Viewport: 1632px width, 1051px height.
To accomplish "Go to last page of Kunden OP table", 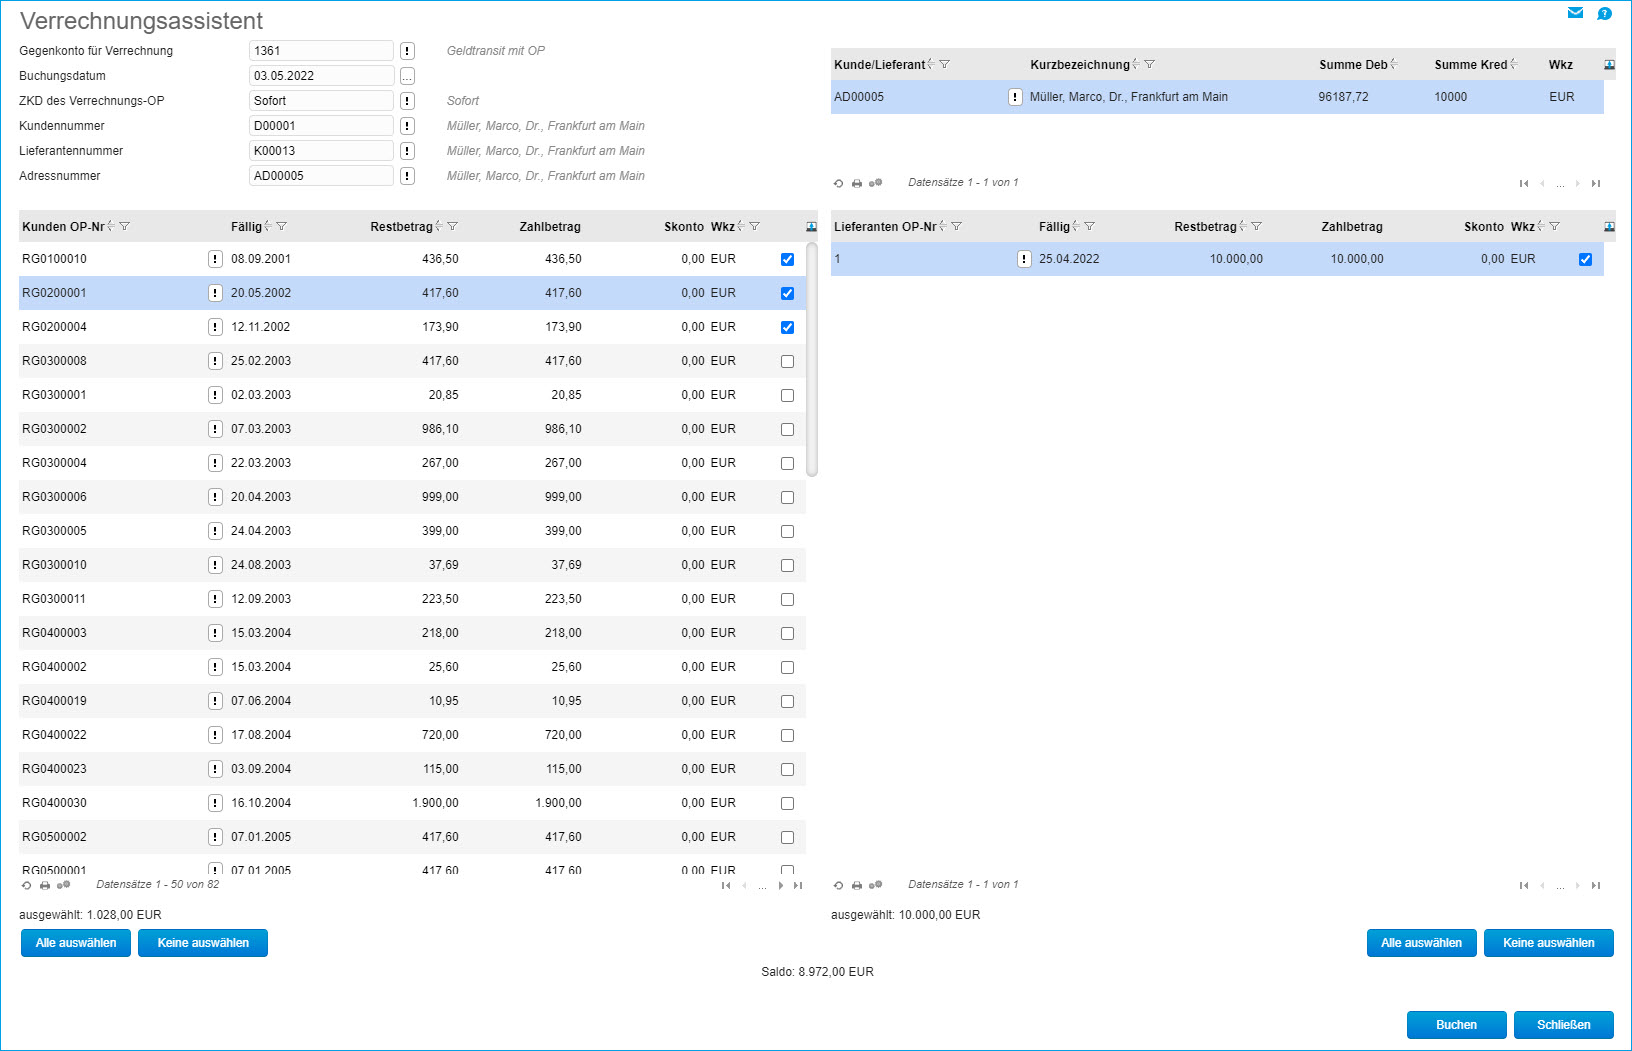I will pyautogui.click(x=798, y=885).
